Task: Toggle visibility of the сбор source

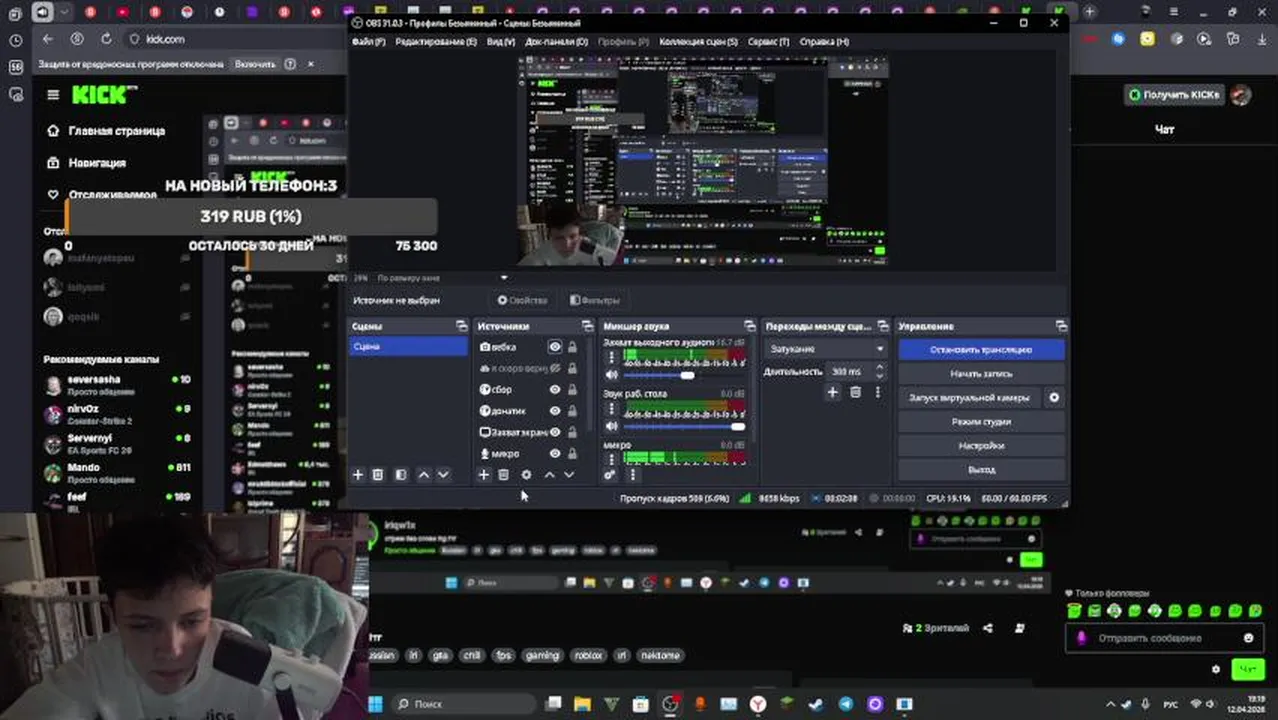Action: tap(554, 390)
